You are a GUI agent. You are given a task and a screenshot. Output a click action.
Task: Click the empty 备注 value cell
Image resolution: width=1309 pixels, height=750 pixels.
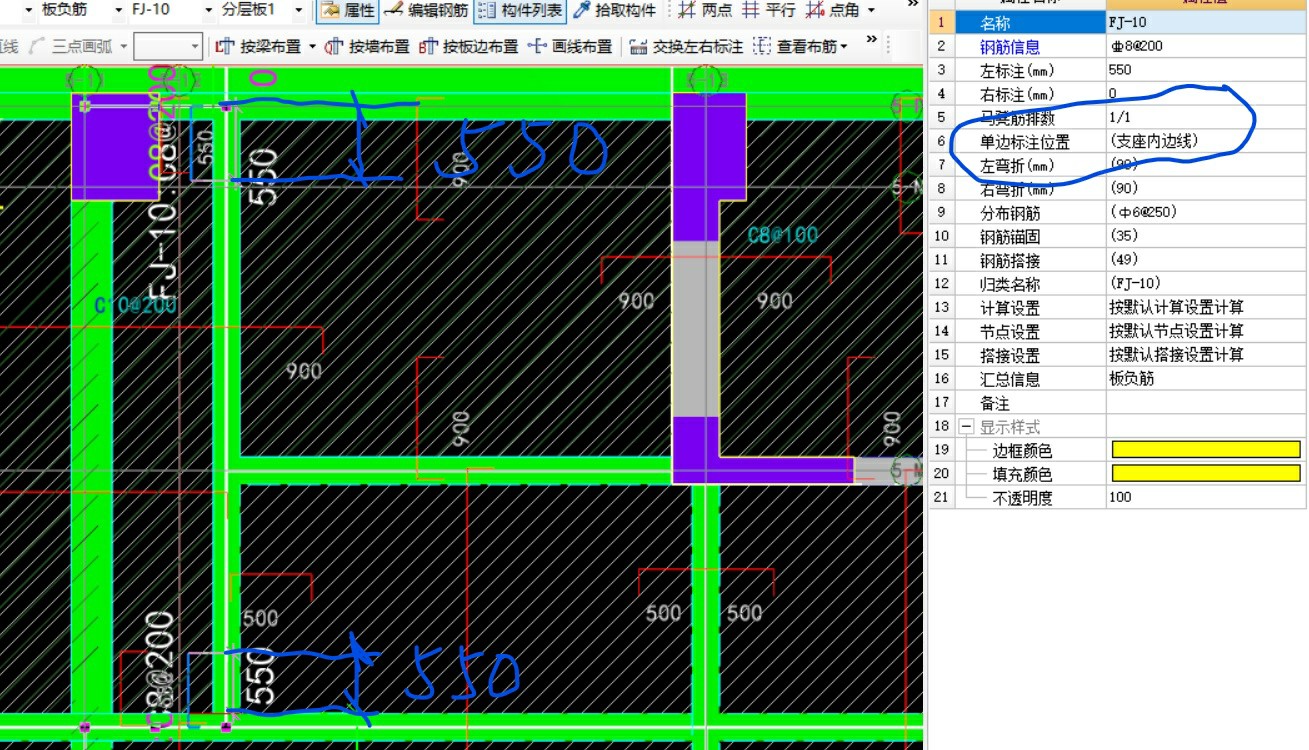[x=1206, y=402]
